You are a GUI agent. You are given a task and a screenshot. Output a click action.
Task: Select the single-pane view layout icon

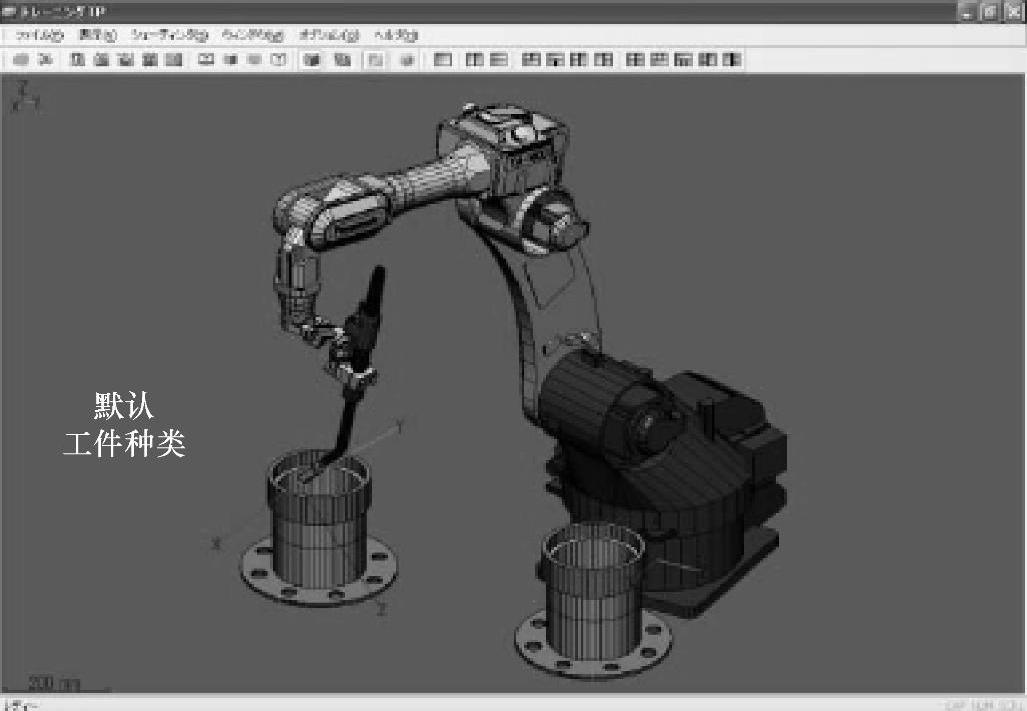[x=443, y=60]
